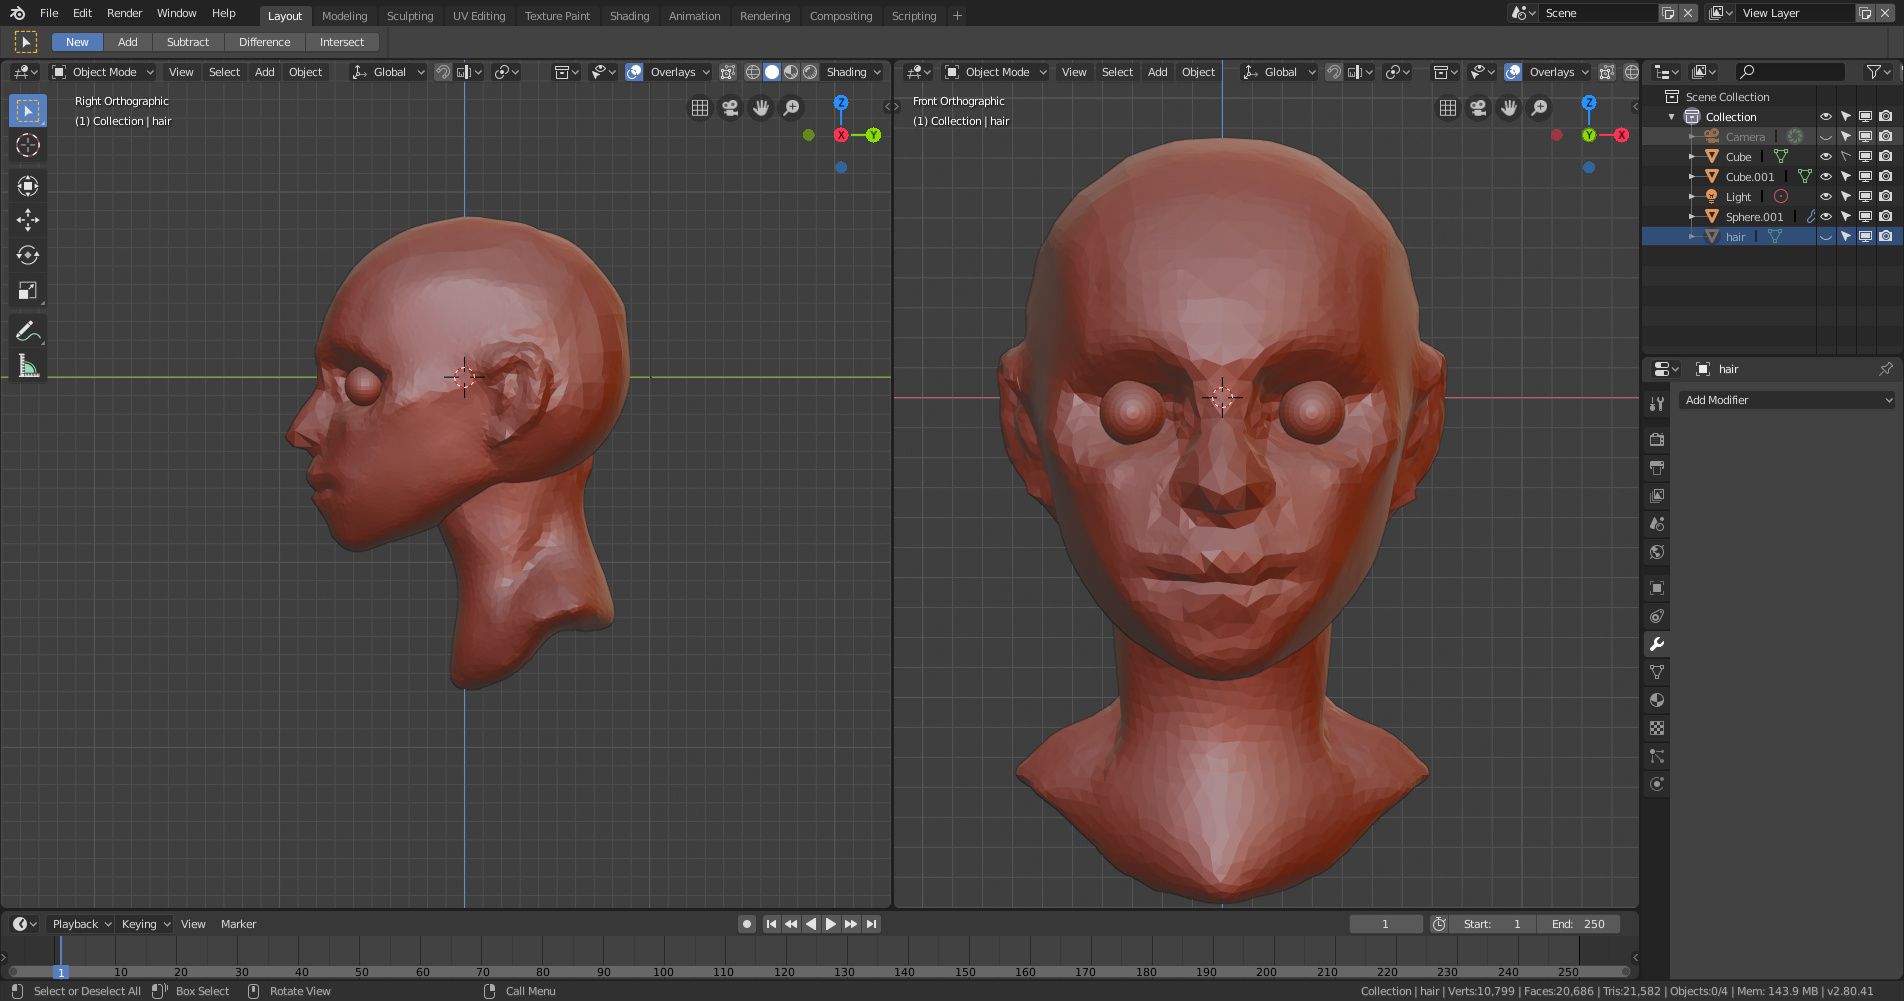Open the Scene properties tab
The width and height of the screenshot is (1904, 1001).
pyautogui.click(x=1657, y=524)
